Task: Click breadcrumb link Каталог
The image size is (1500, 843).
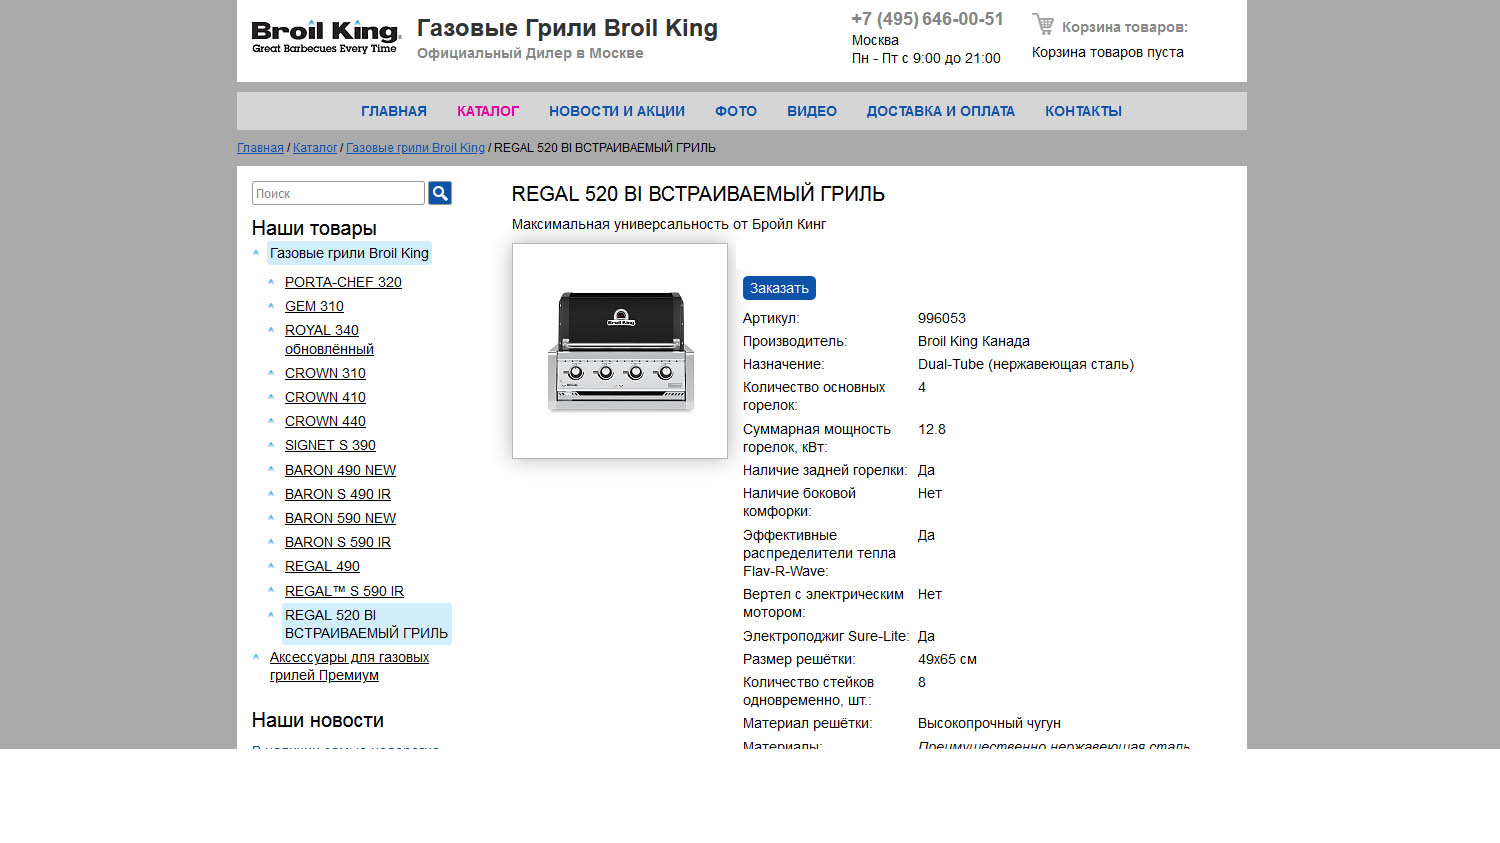Action: (315, 148)
